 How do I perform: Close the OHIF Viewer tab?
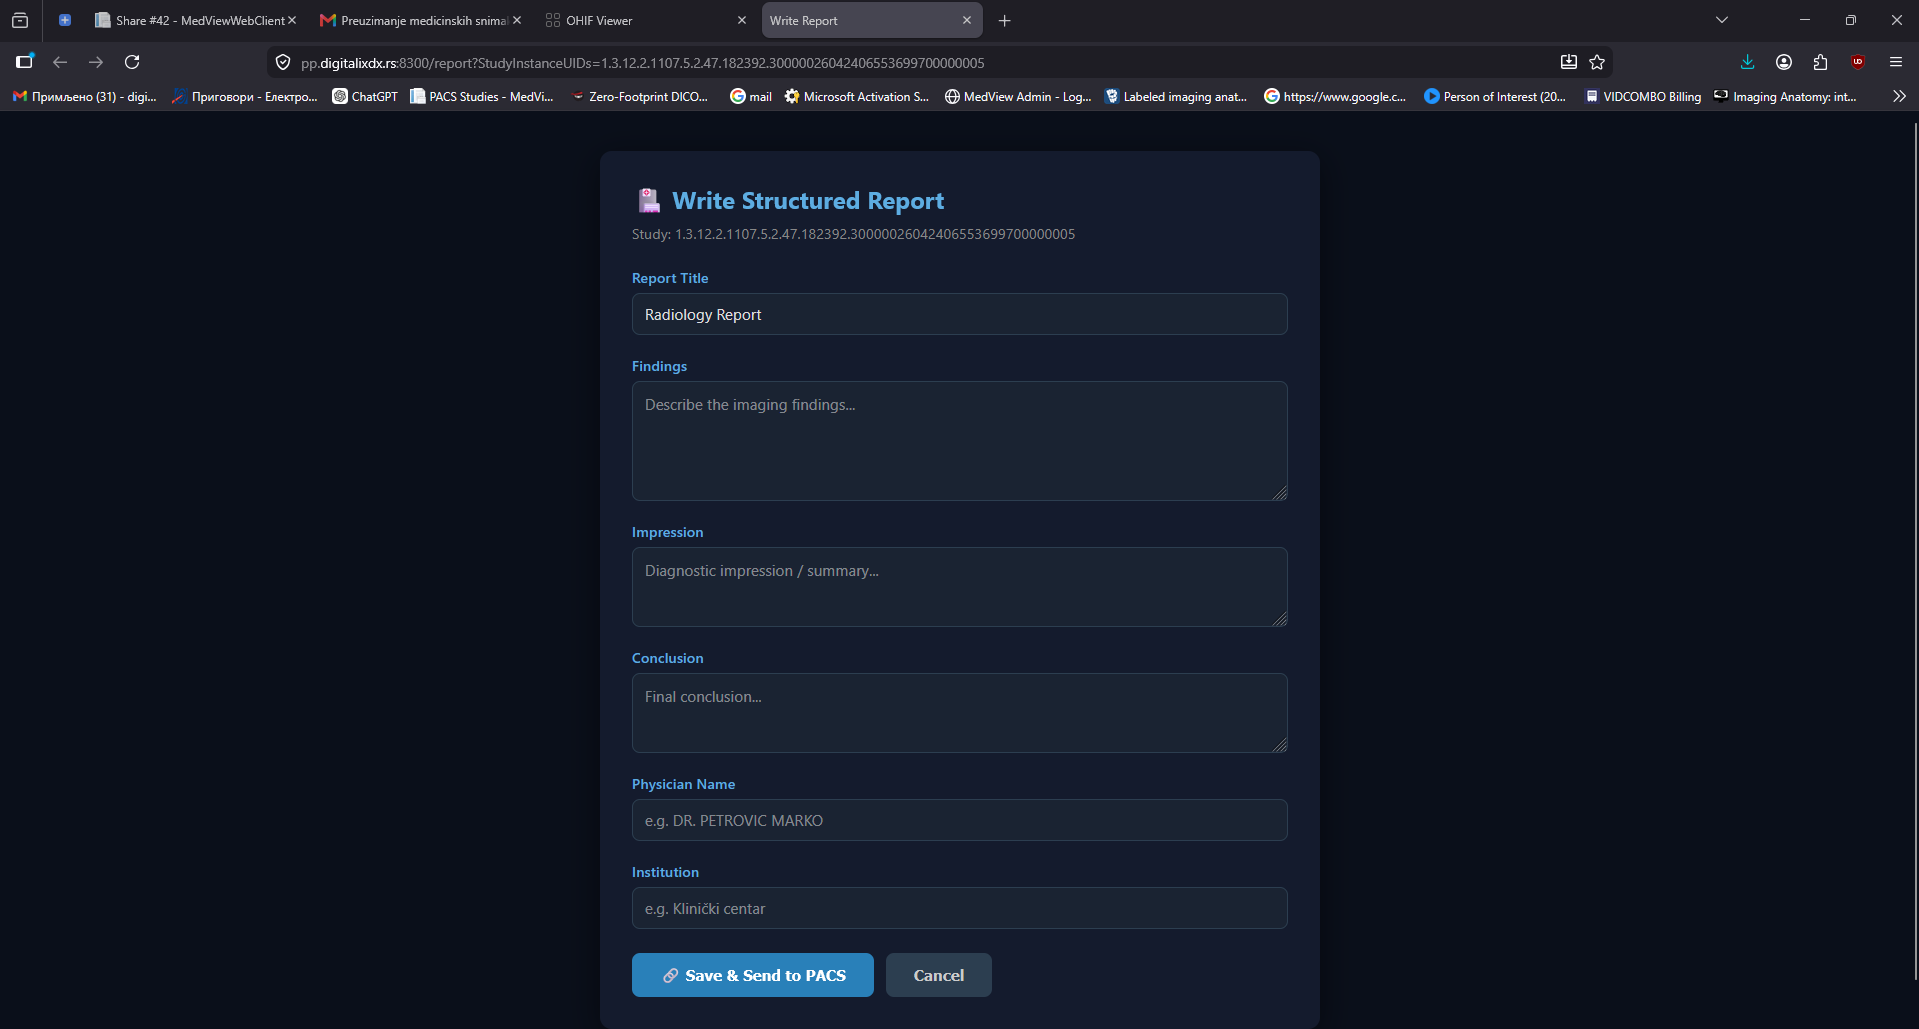(742, 20)
